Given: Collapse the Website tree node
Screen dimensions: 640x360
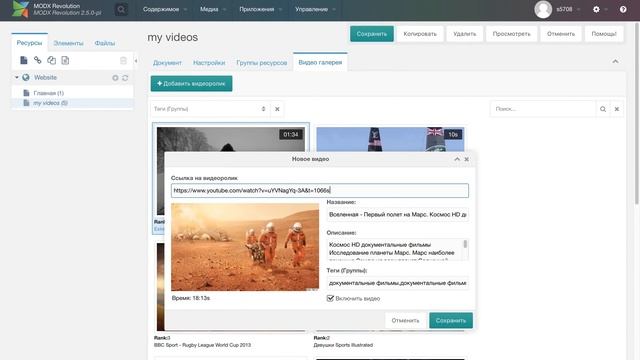Looking at the screenshot, I should coord(17,77).
